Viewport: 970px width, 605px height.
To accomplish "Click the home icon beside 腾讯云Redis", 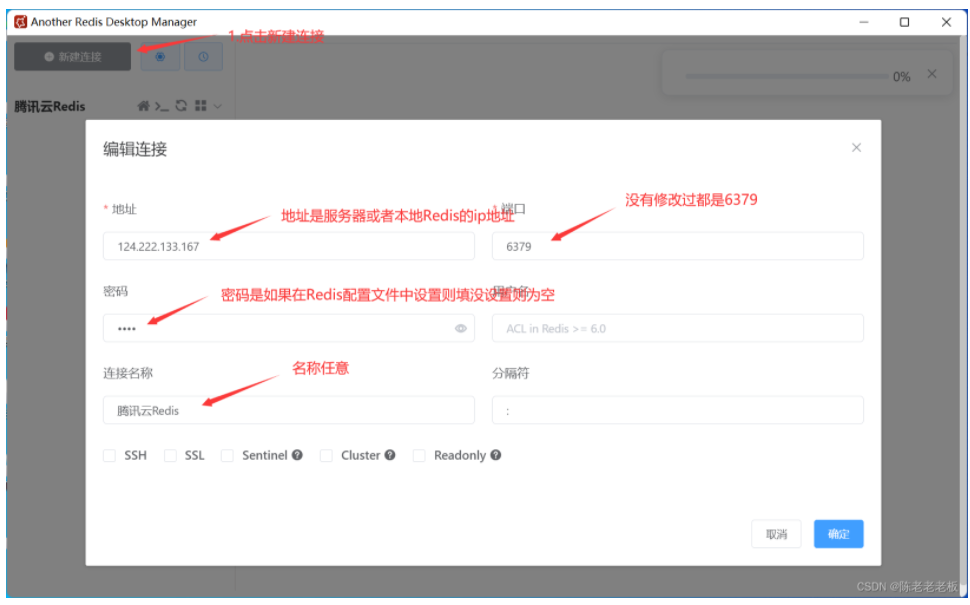I will click(x=145, y=105).
